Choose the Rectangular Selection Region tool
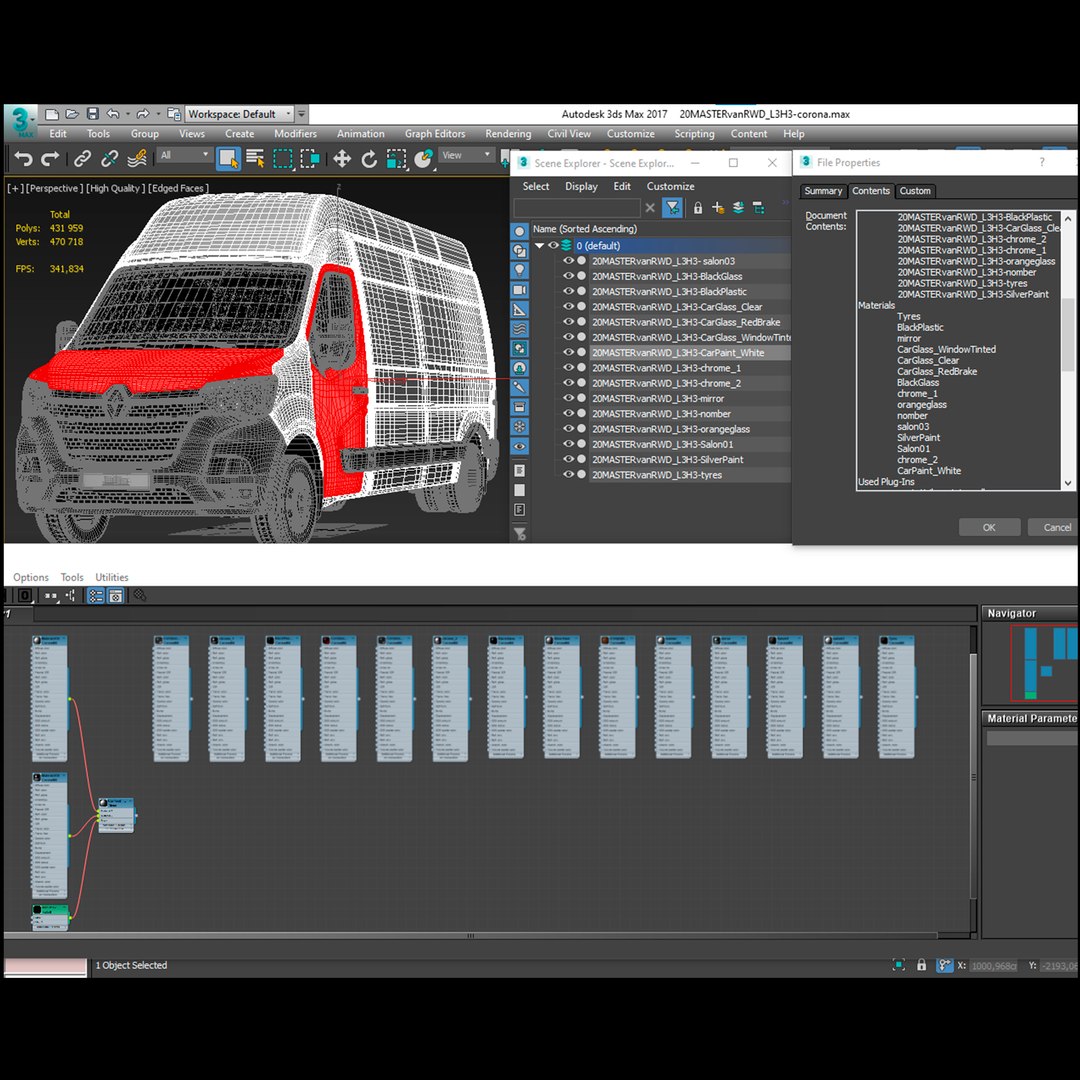 (283, 159)
